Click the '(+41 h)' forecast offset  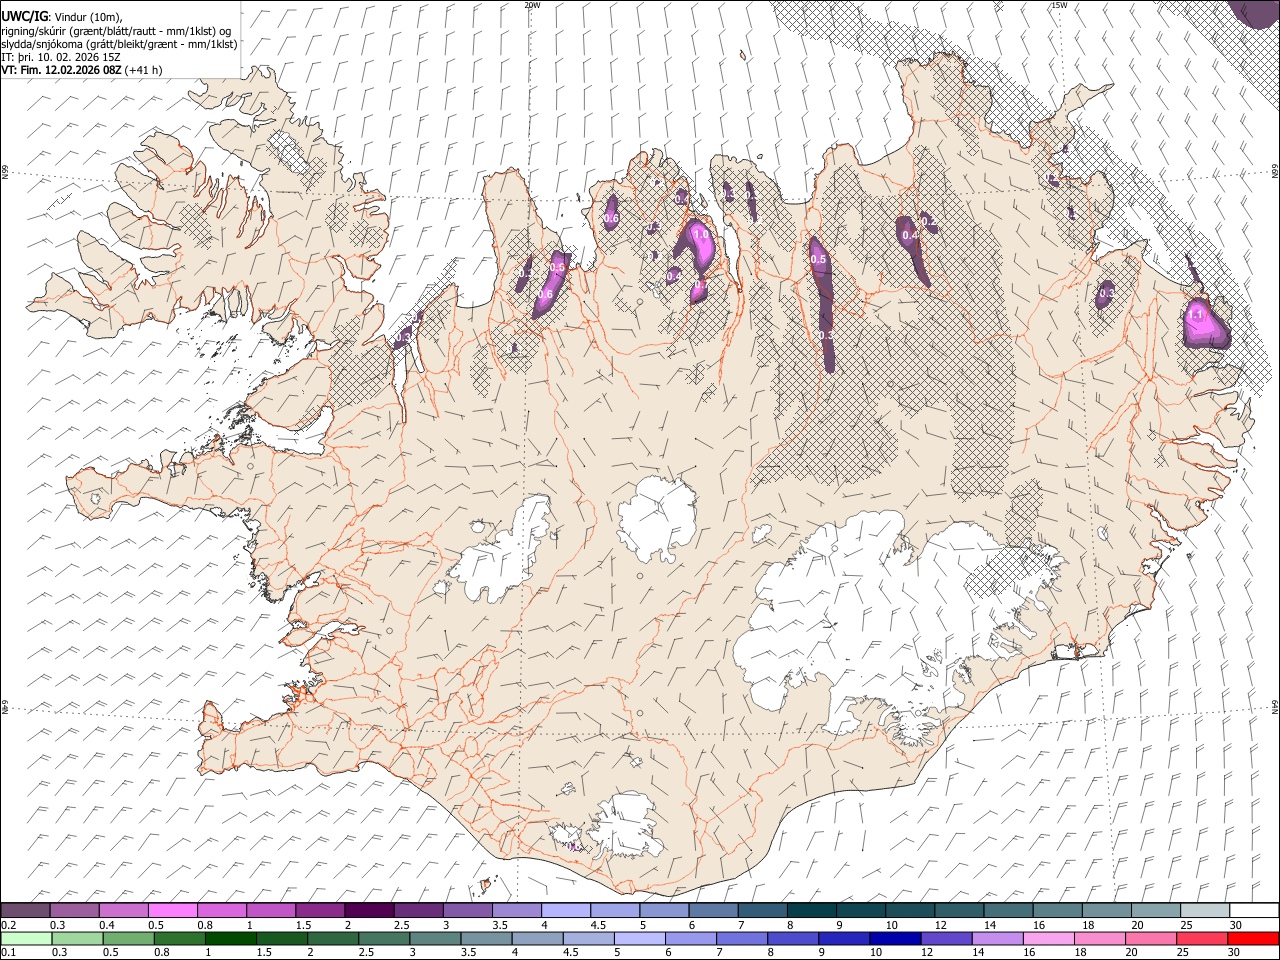[144, 70]
